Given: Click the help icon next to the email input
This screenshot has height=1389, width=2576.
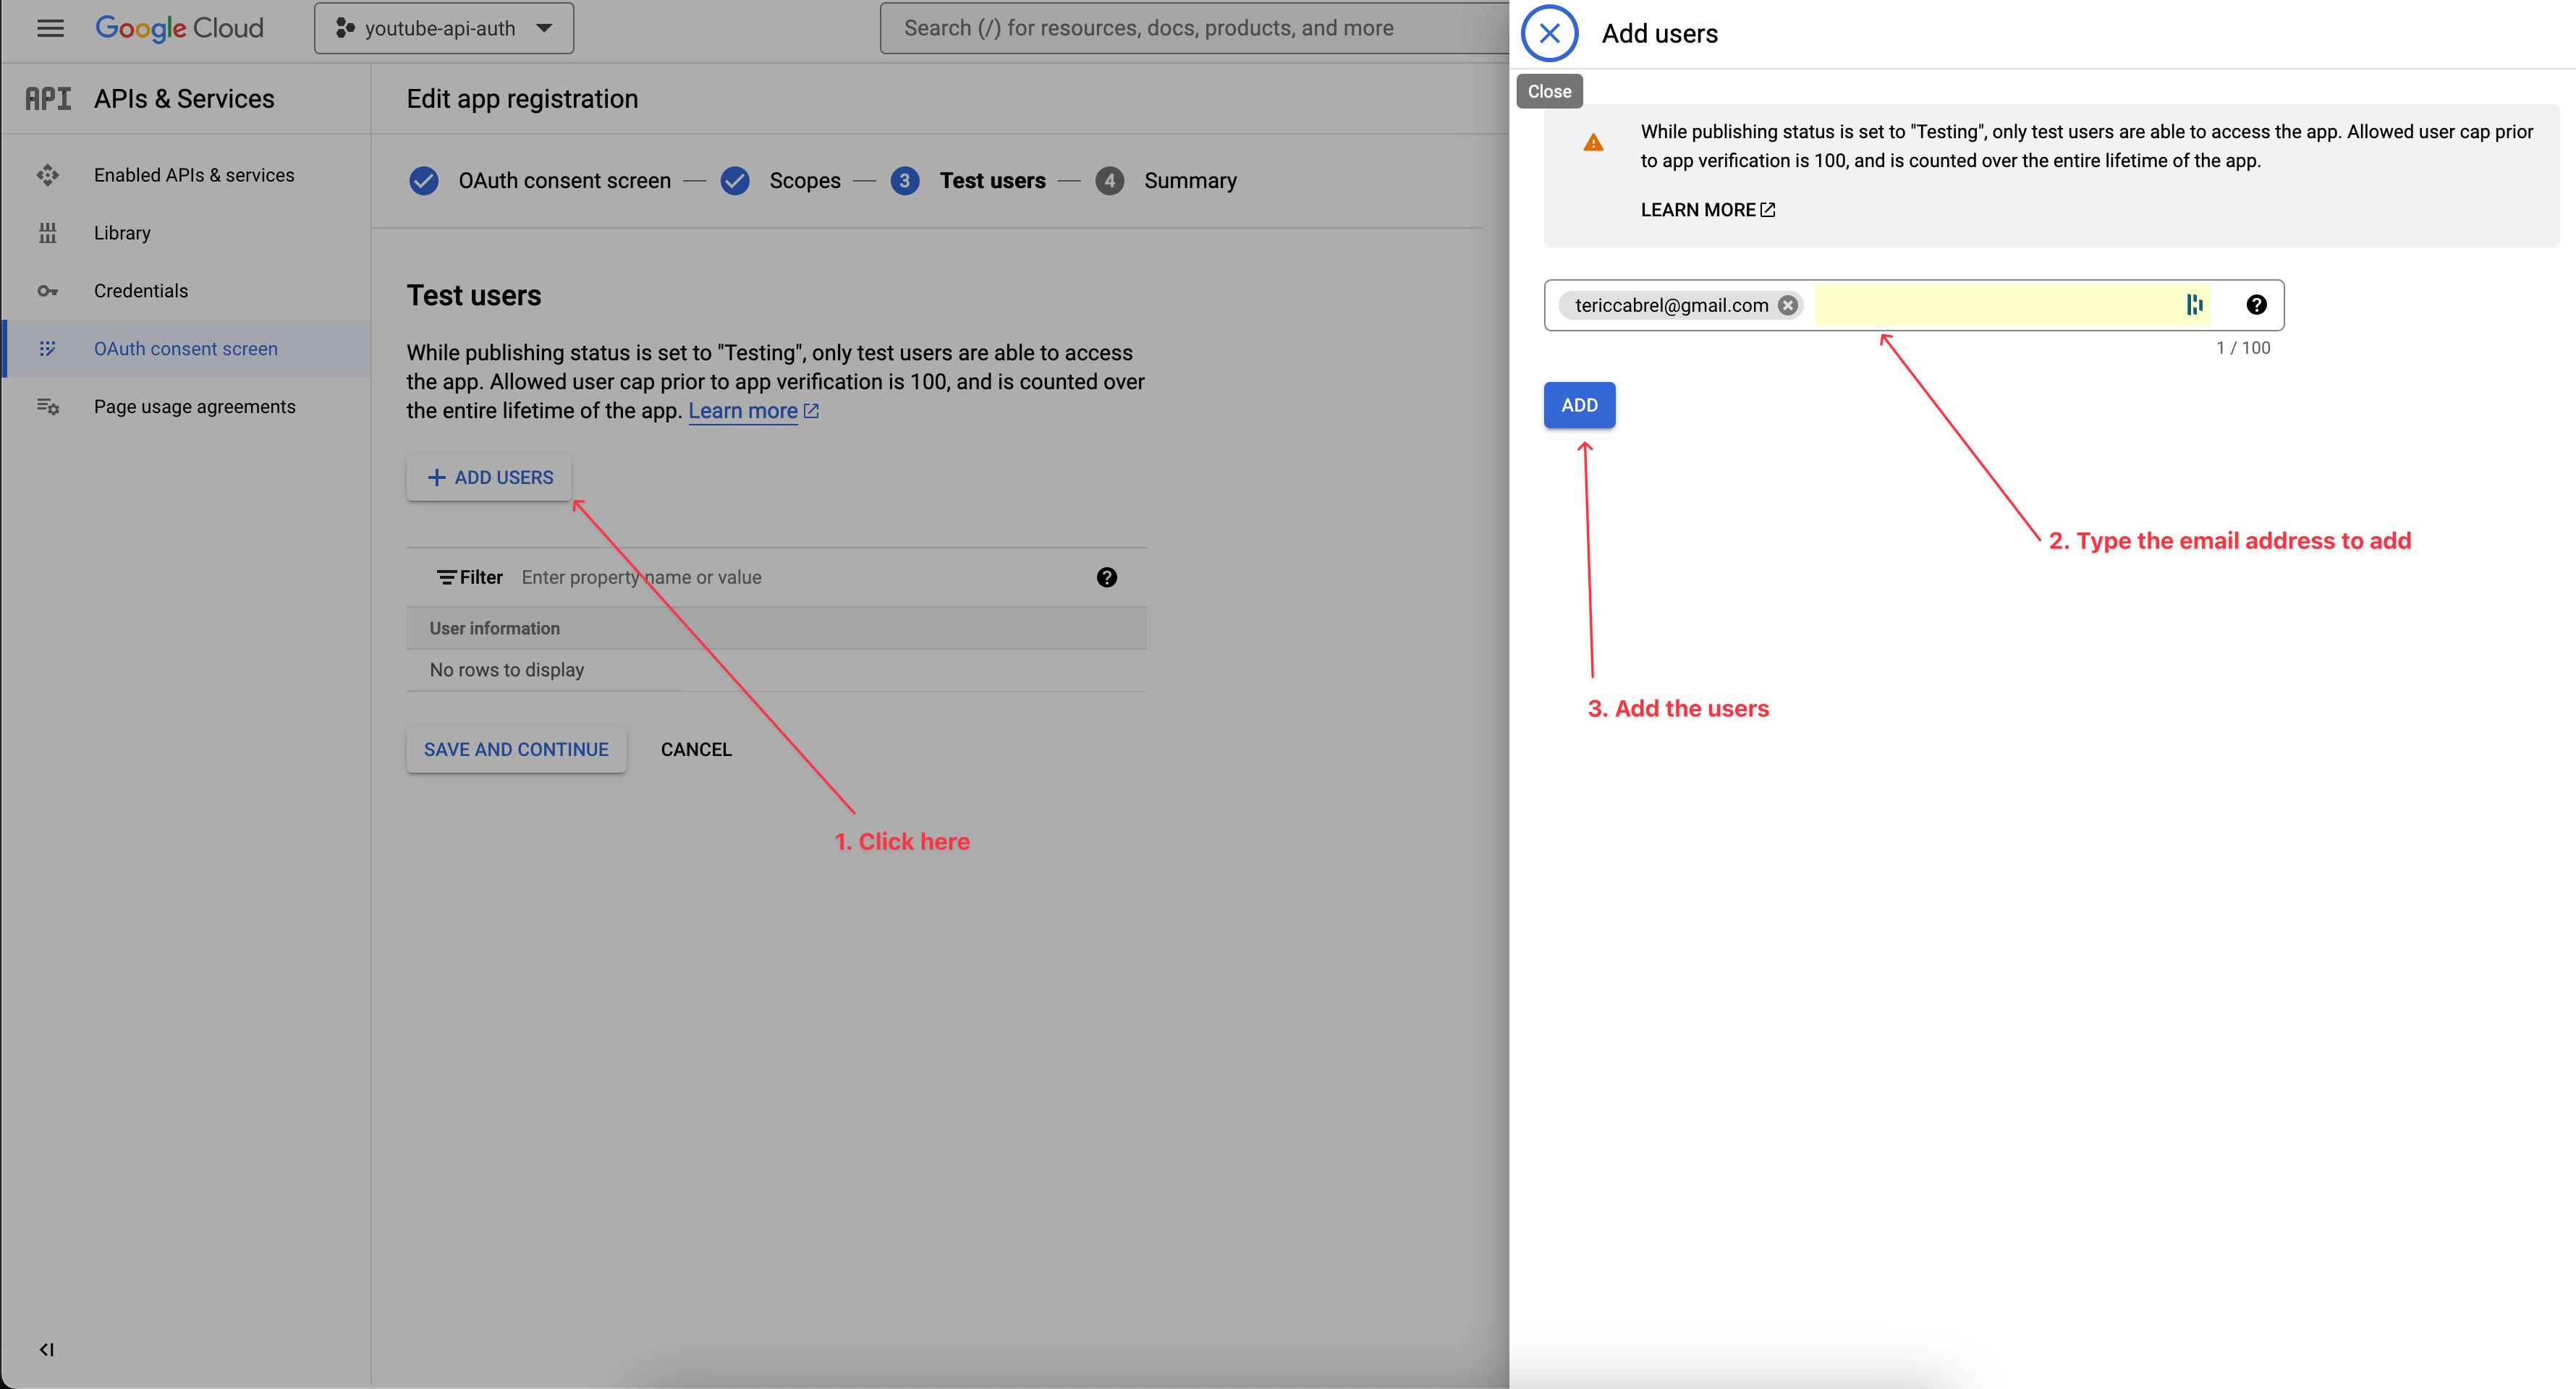Looking at the screenshot, I should coord(2257,304).
